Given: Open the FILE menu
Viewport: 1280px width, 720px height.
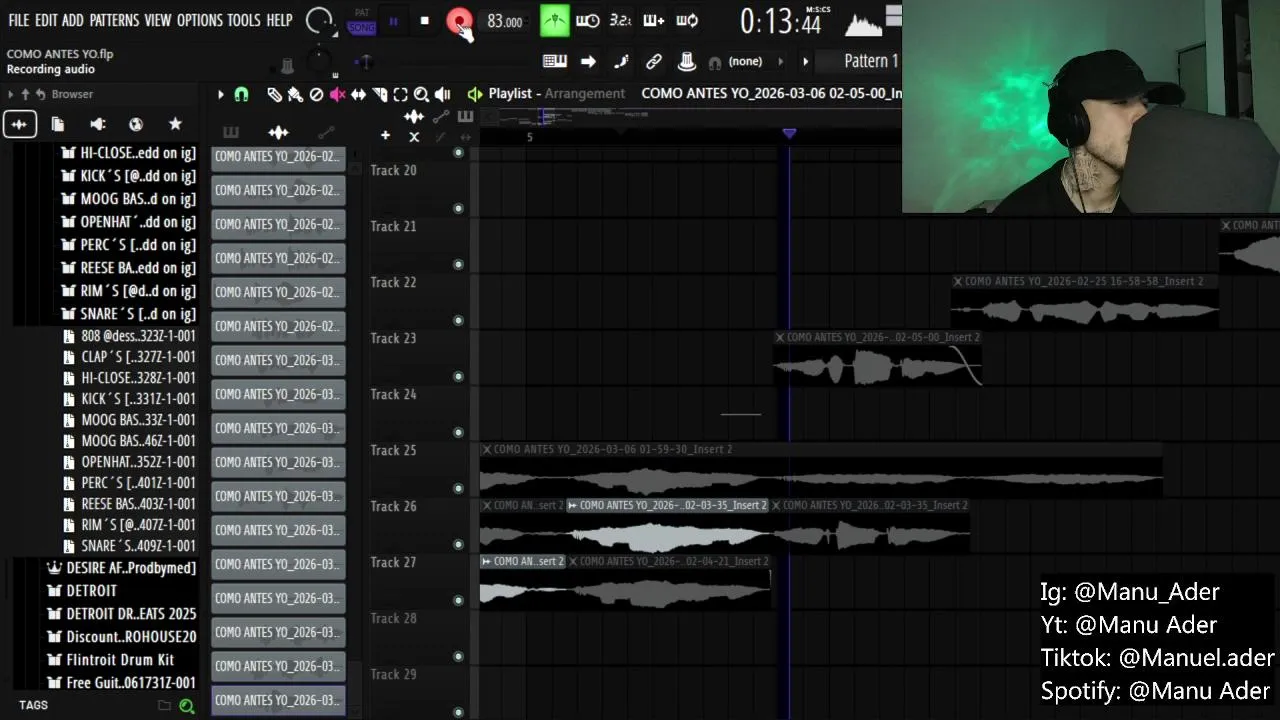Looking at the screenshot, I should click(19, 20).
